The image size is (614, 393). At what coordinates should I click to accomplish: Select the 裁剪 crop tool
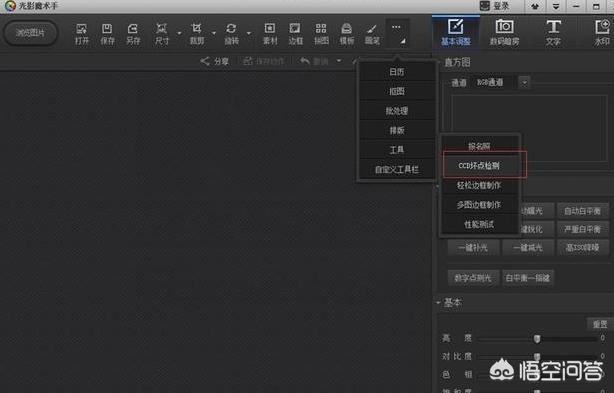point(196,34)
